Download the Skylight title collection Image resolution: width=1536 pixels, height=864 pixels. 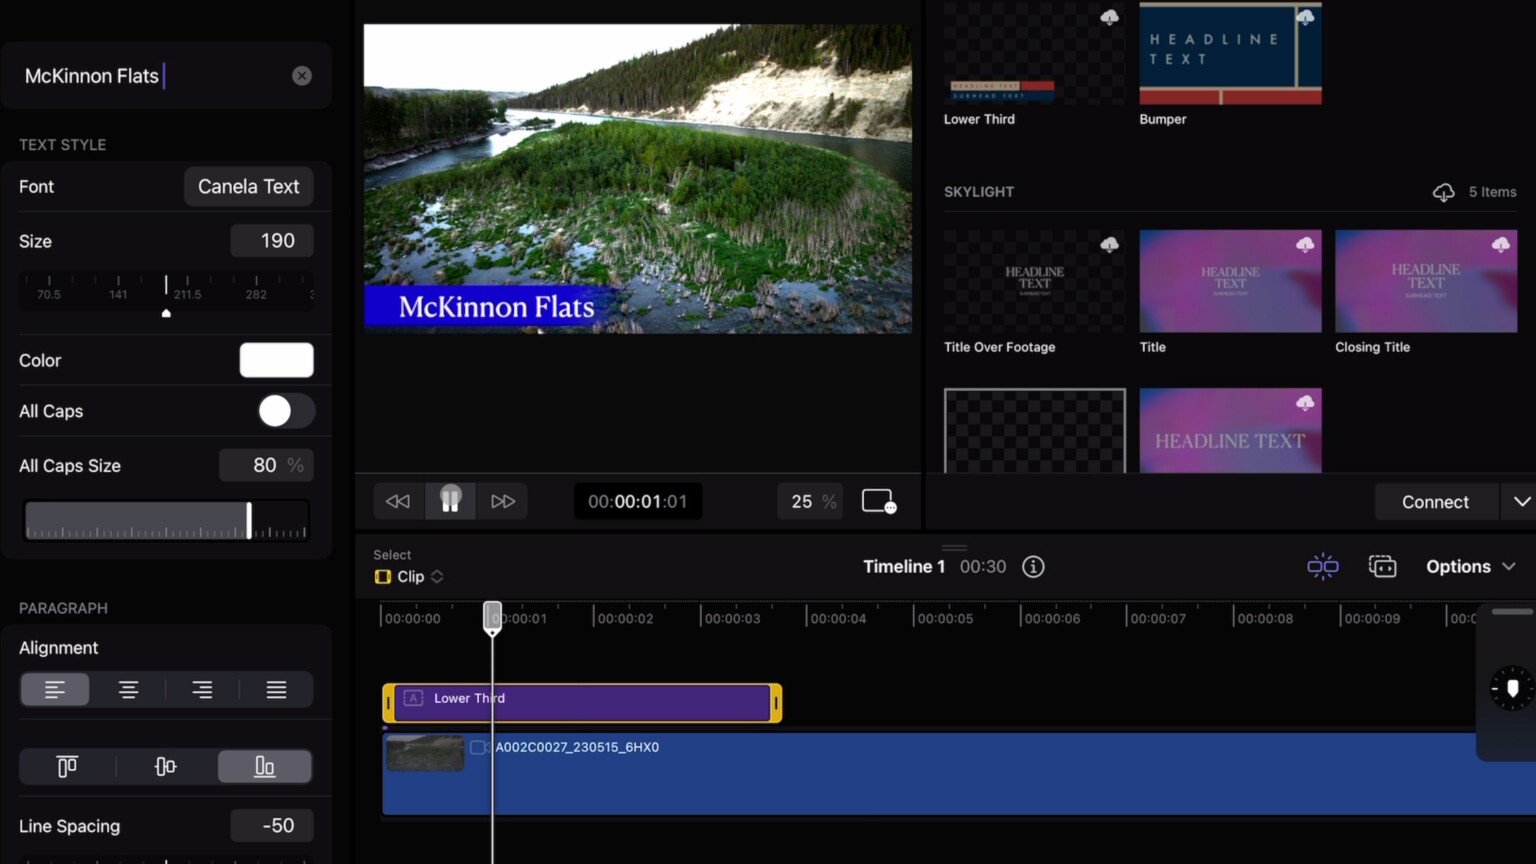[1443, 192]
